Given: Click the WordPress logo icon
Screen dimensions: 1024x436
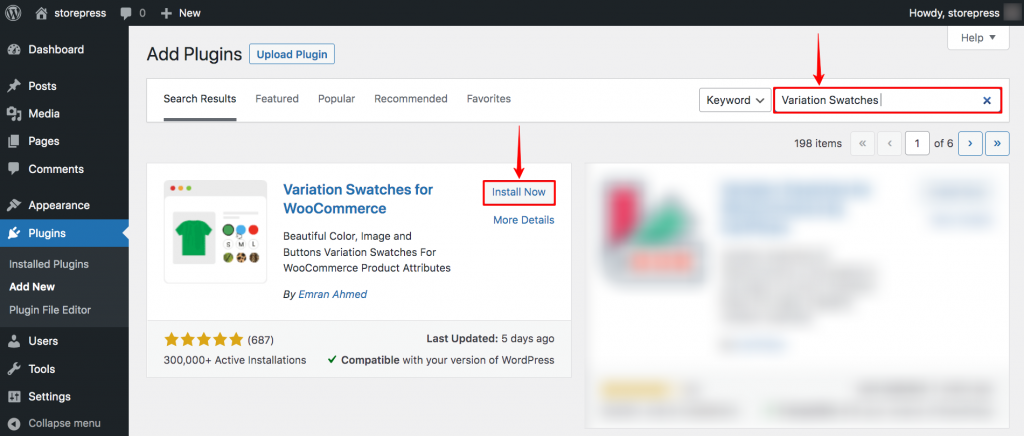Looking at the screenshot, I should click(13, 13).
